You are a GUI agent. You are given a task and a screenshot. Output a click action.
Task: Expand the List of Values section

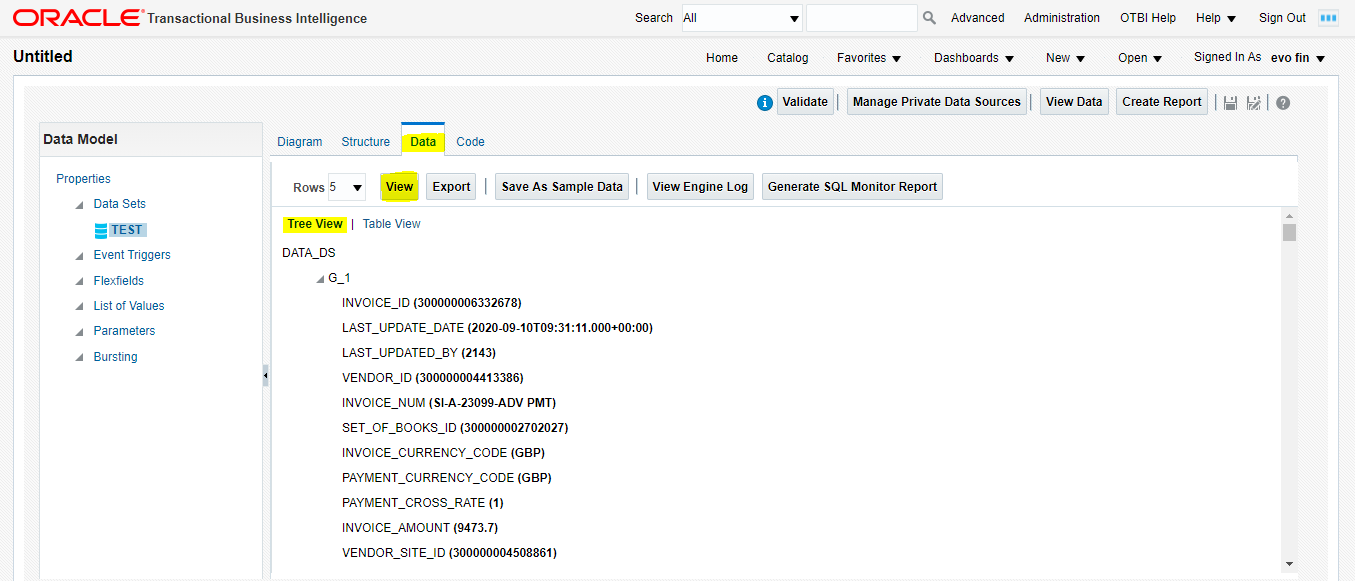(x=78, y=305)
